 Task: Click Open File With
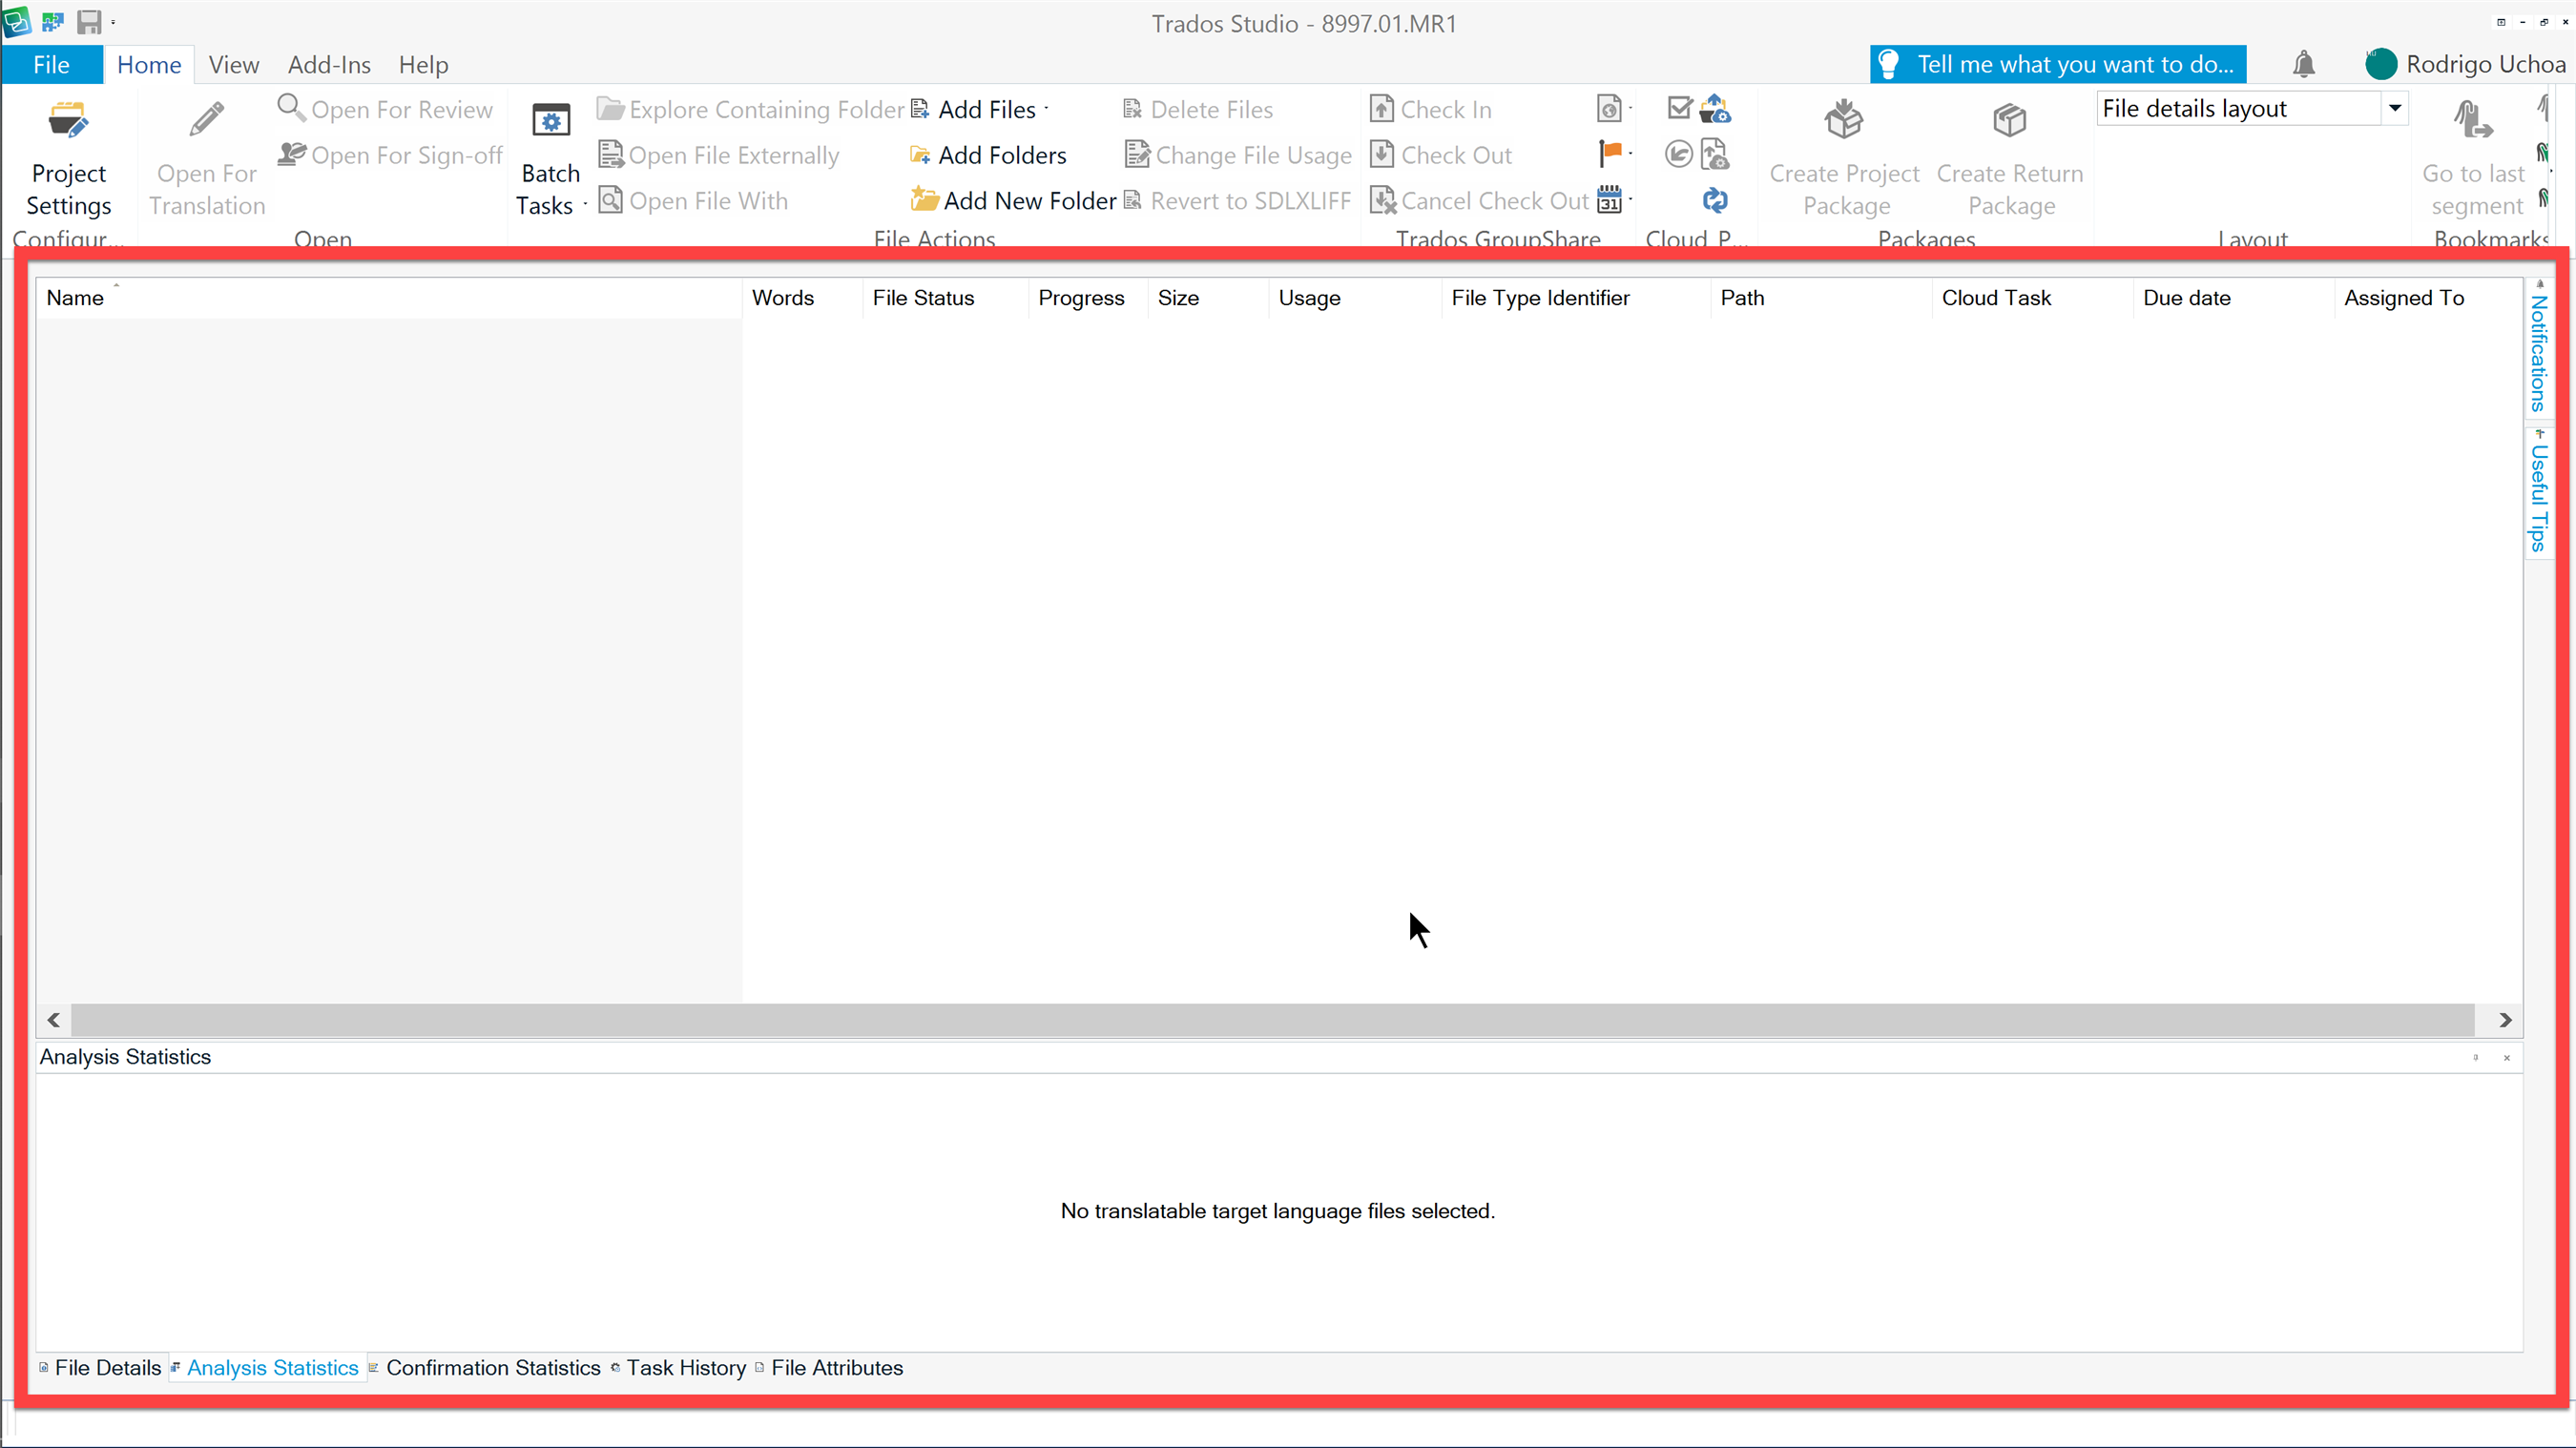point(694,201)
